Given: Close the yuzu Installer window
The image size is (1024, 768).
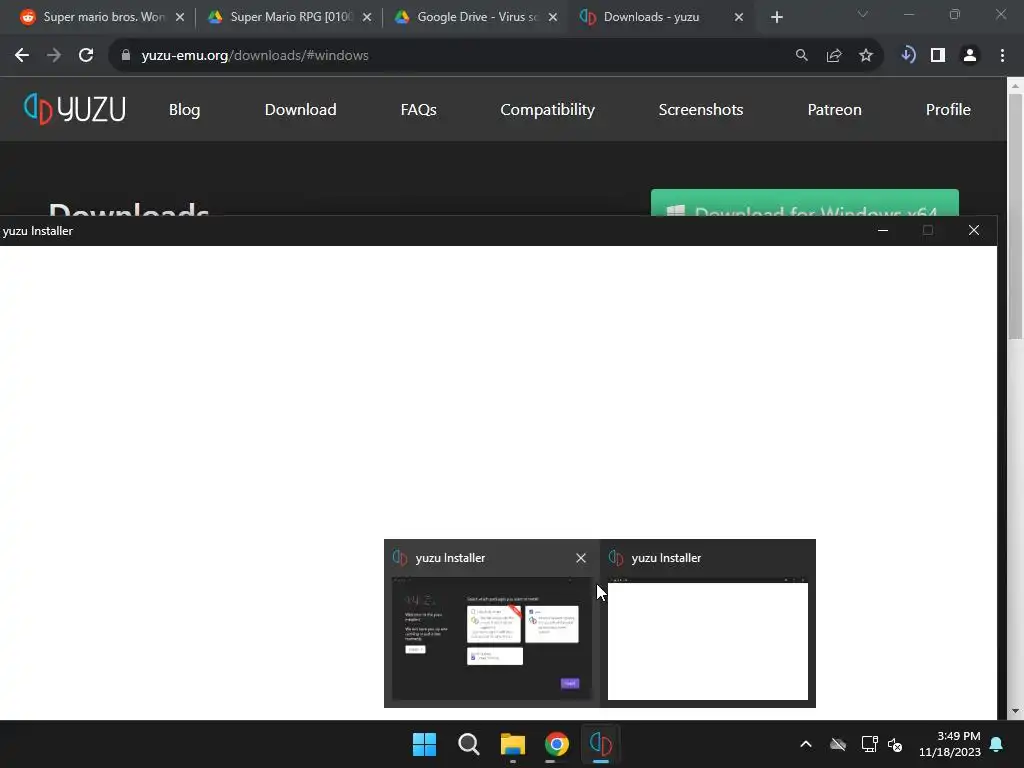Looking at the screenshot, I should [974, 231].
